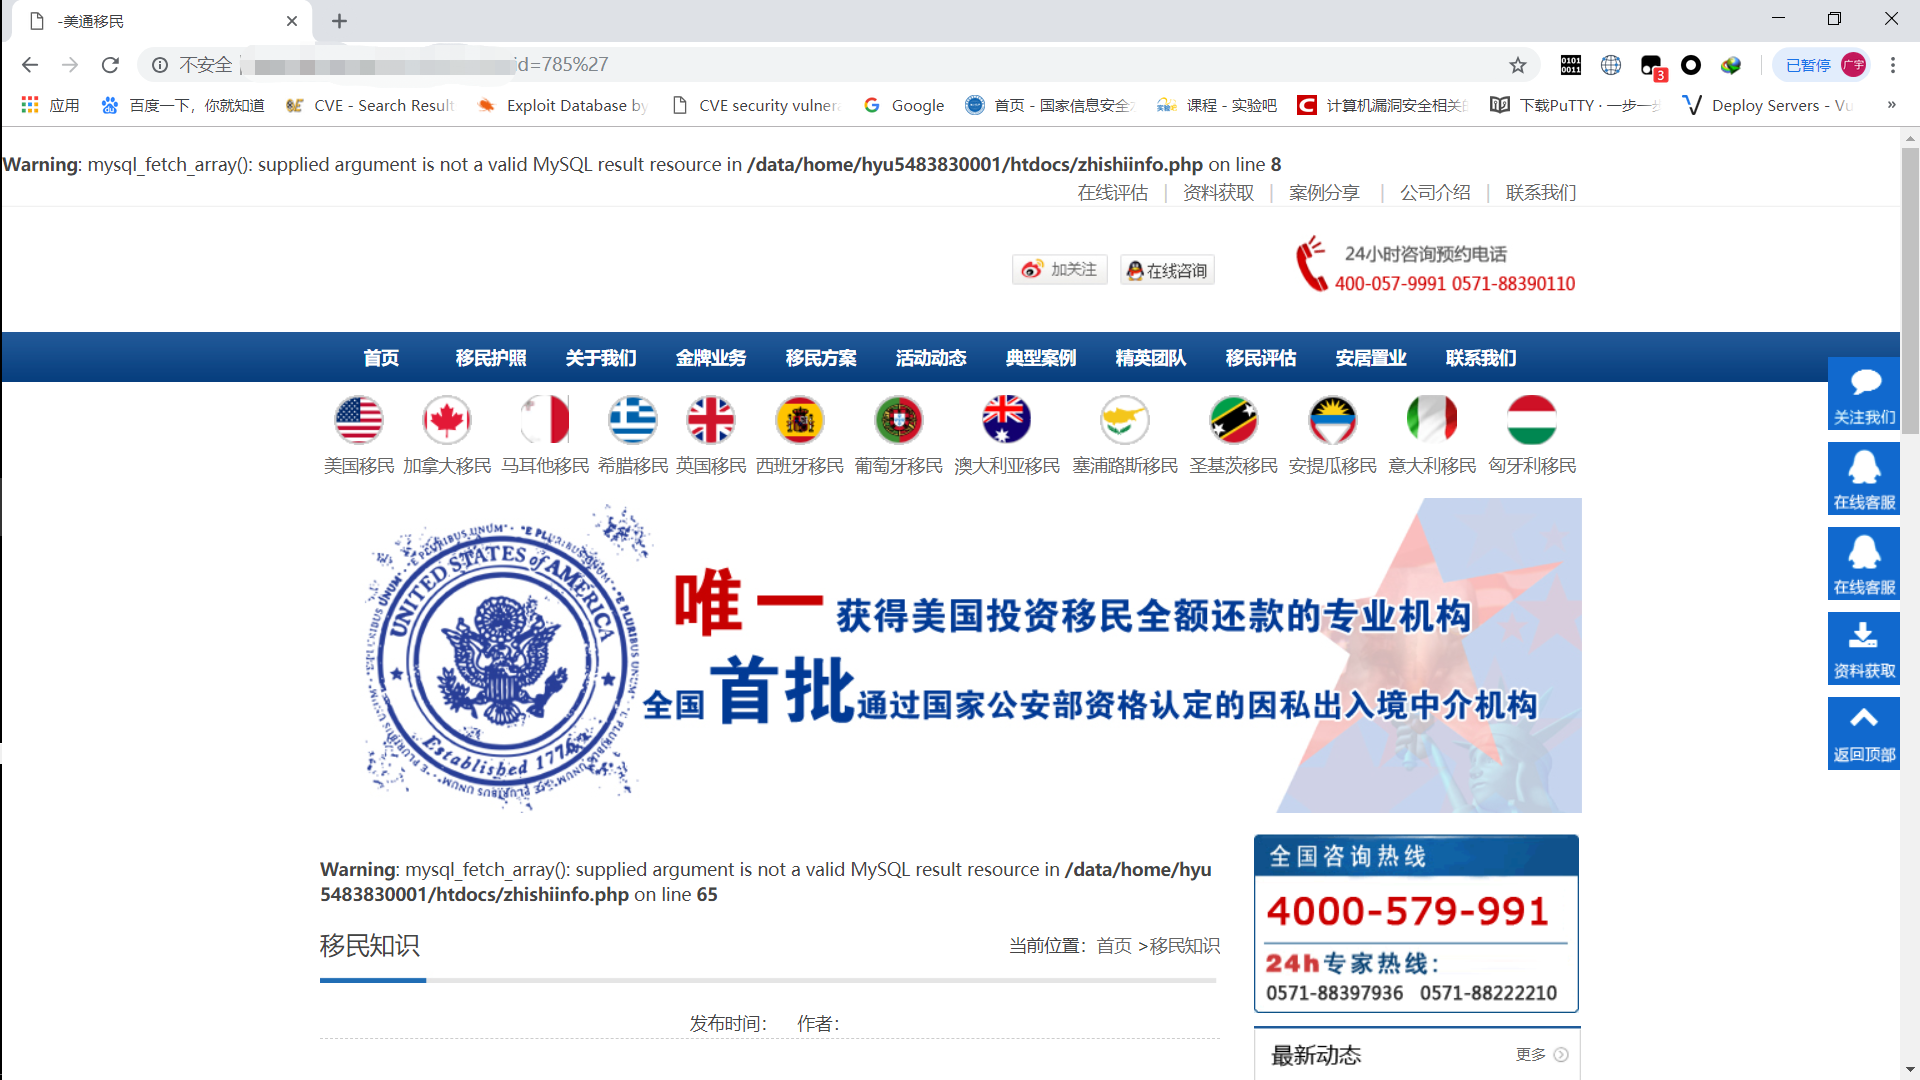Click the browser forward arrow
This screenshot has width=1920, height=1080.
70,65
